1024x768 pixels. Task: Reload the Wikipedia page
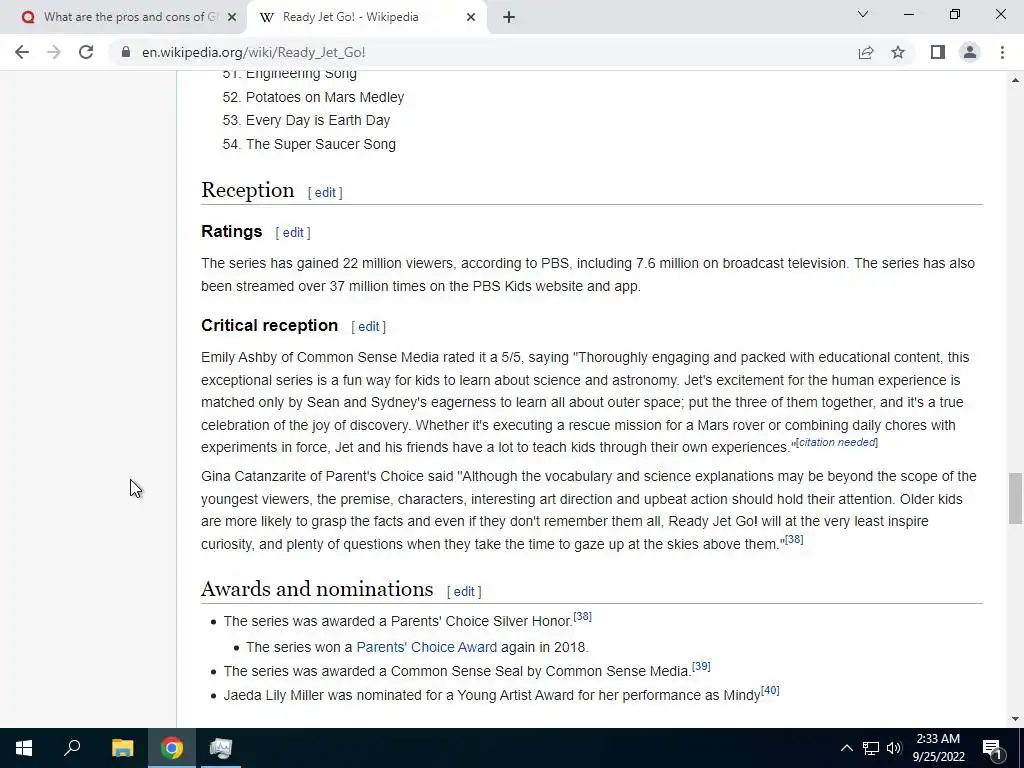(x=86, y=52)
